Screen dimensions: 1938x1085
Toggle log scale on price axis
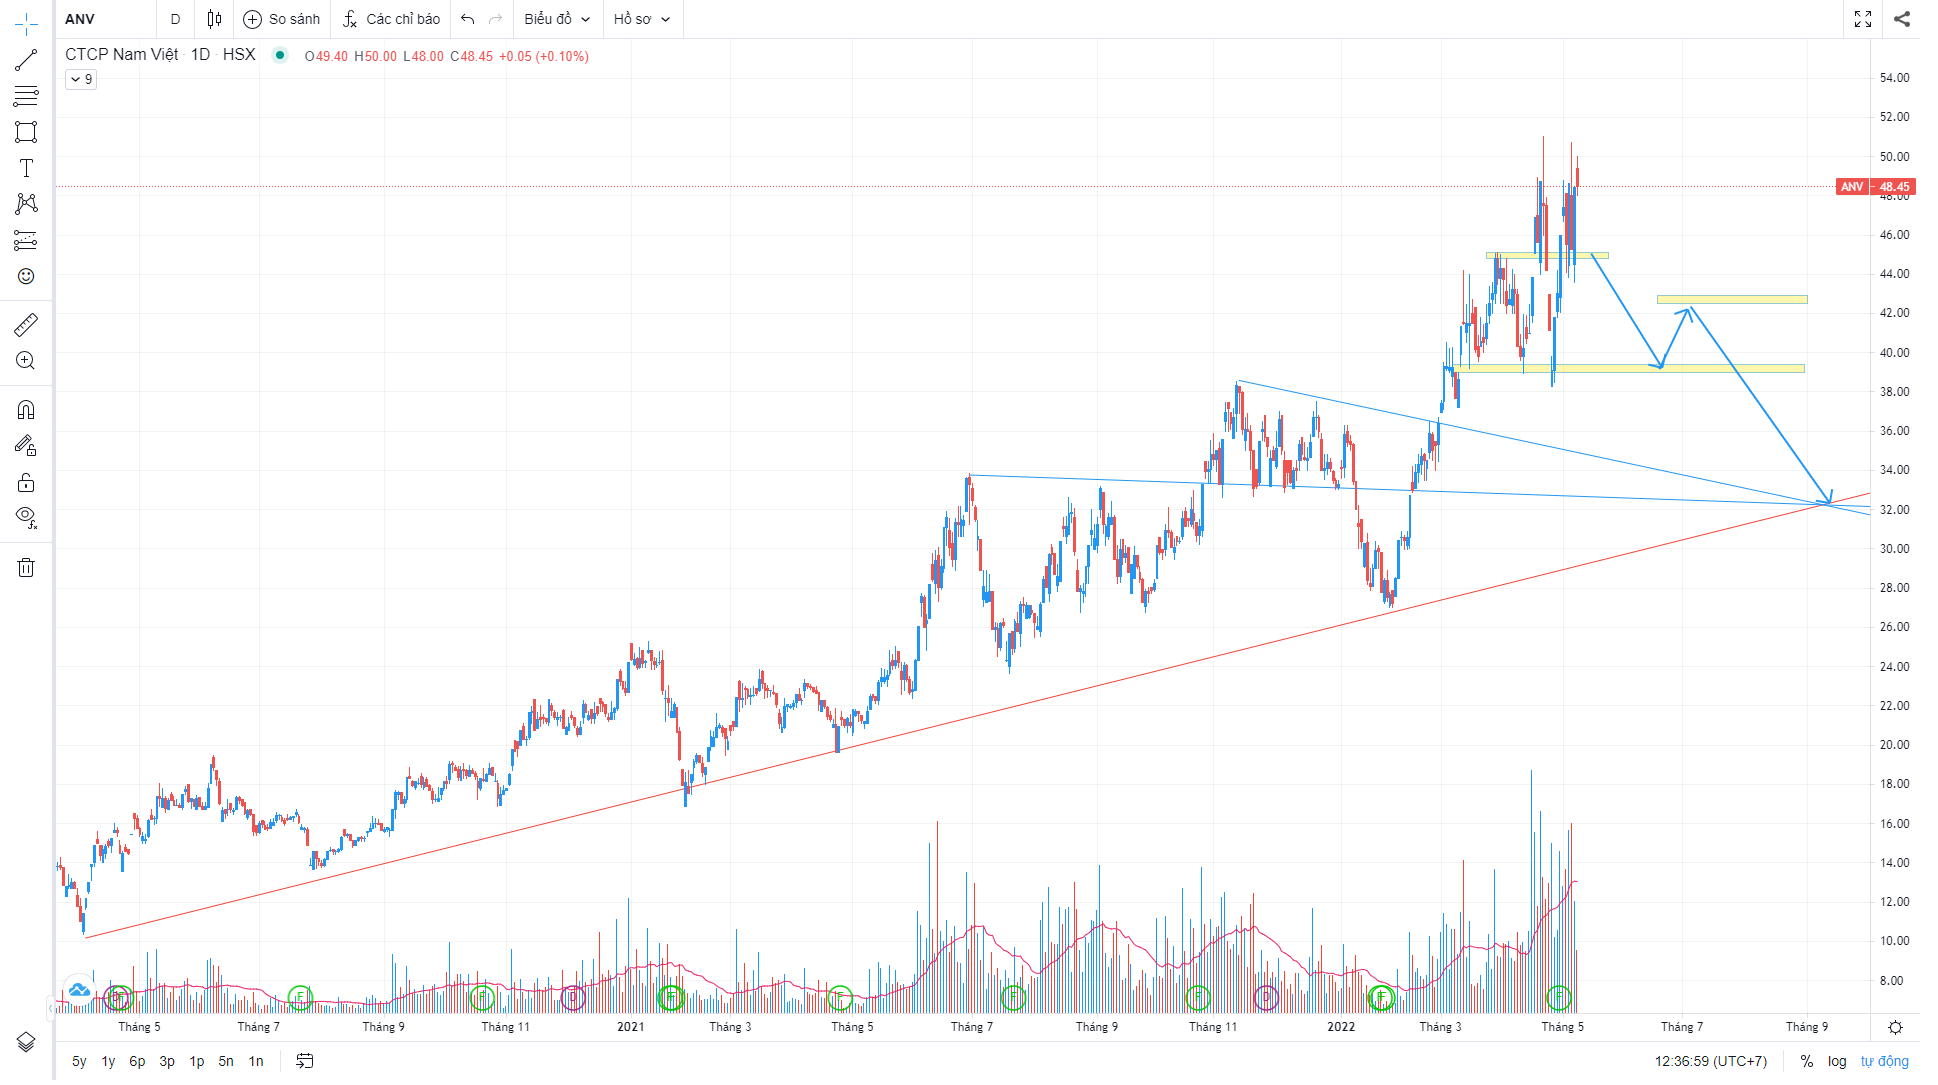click(x=1837, y=1061)
